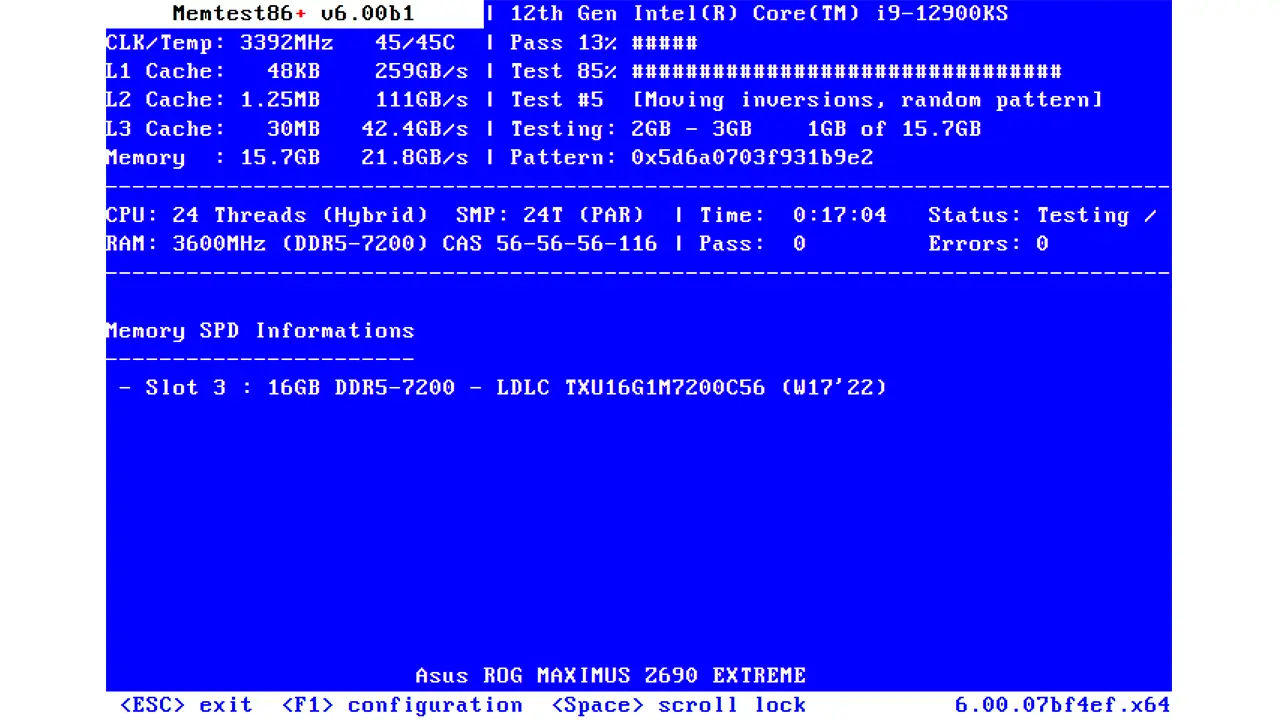Activate Space scroll lock option
The height and width of the screenshot is (720, 1280).
pyautogui.click(x=679, y=705)
